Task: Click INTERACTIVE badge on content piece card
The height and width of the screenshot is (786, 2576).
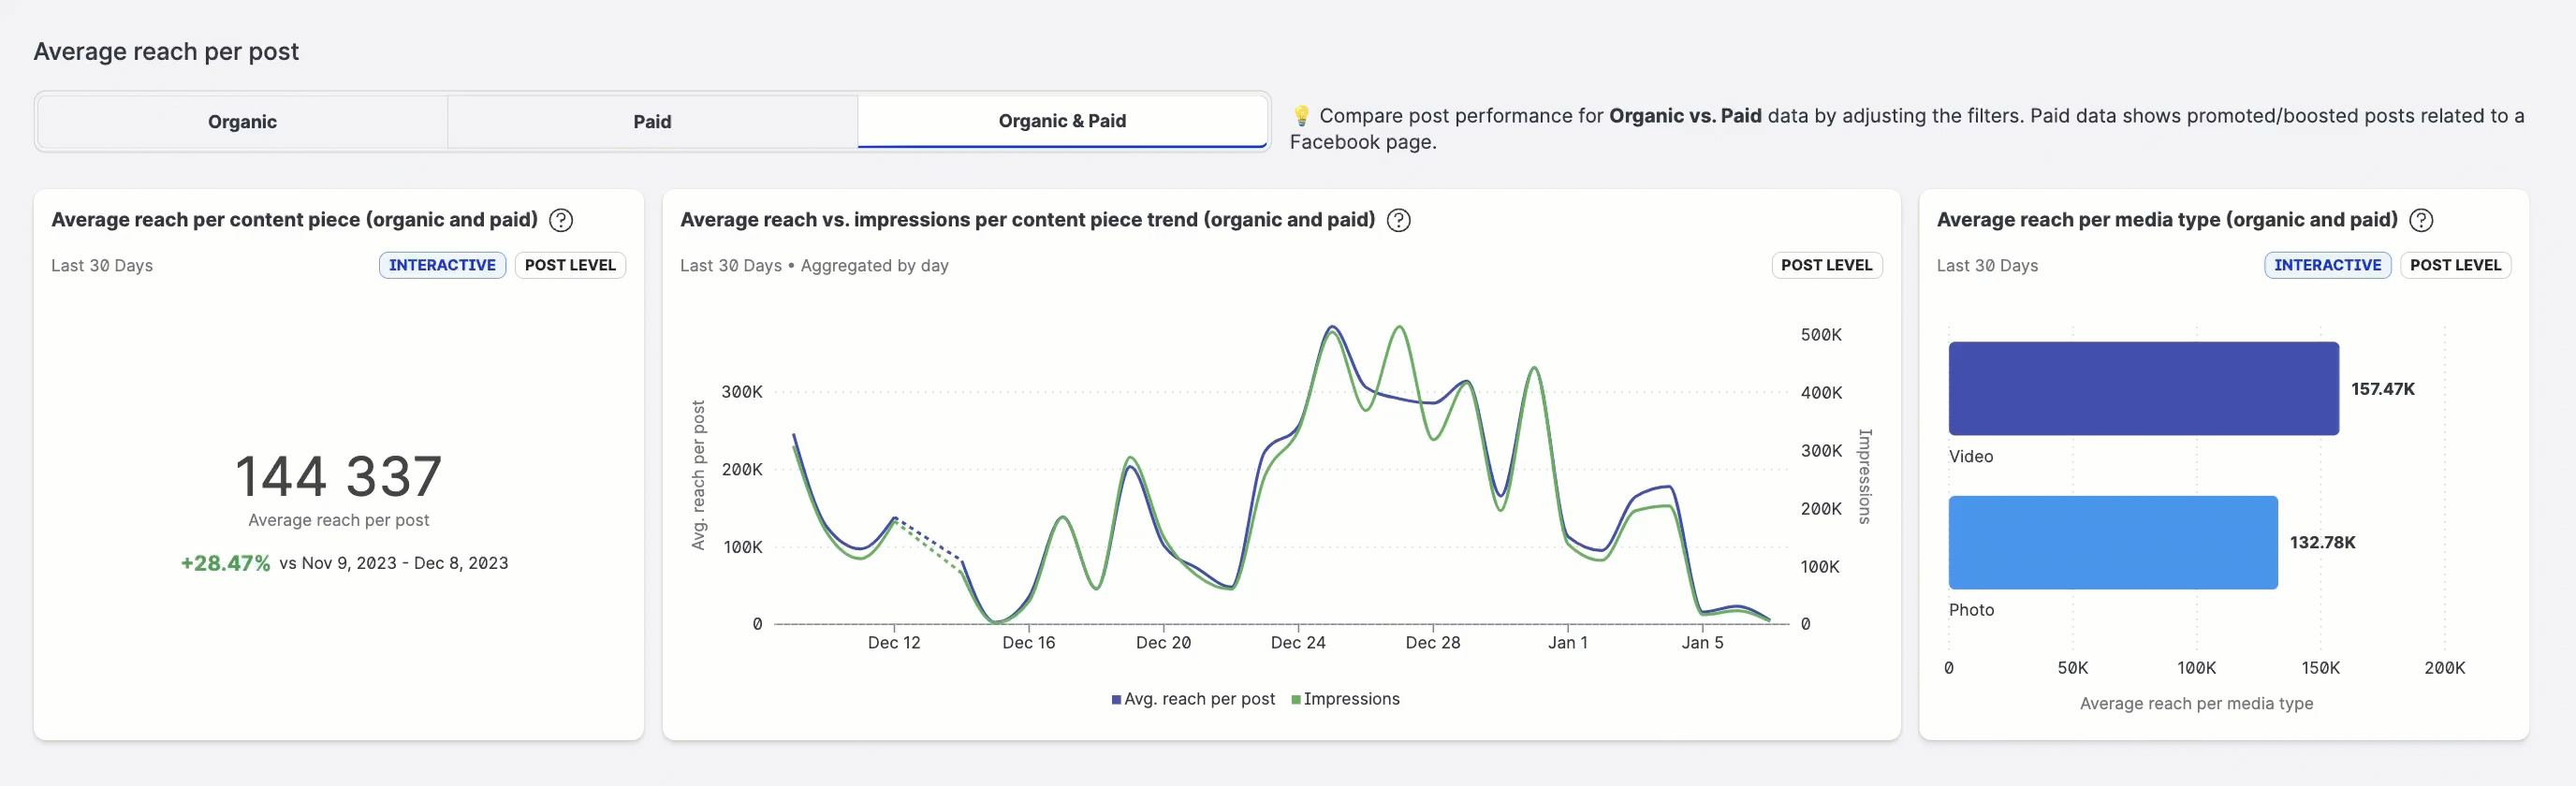Action: [442, 265]
